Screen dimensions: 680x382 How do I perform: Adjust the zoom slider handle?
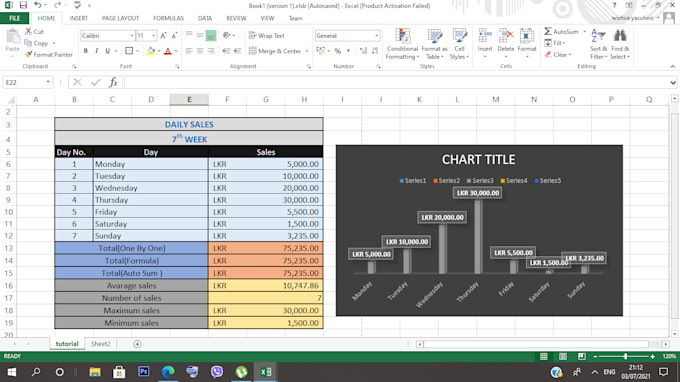point(625,356)
